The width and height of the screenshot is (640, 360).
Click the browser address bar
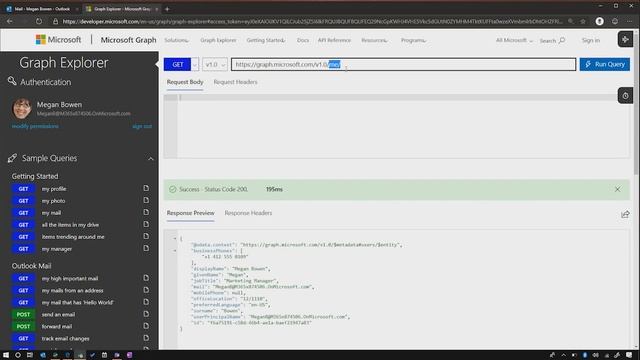(312, 21)
